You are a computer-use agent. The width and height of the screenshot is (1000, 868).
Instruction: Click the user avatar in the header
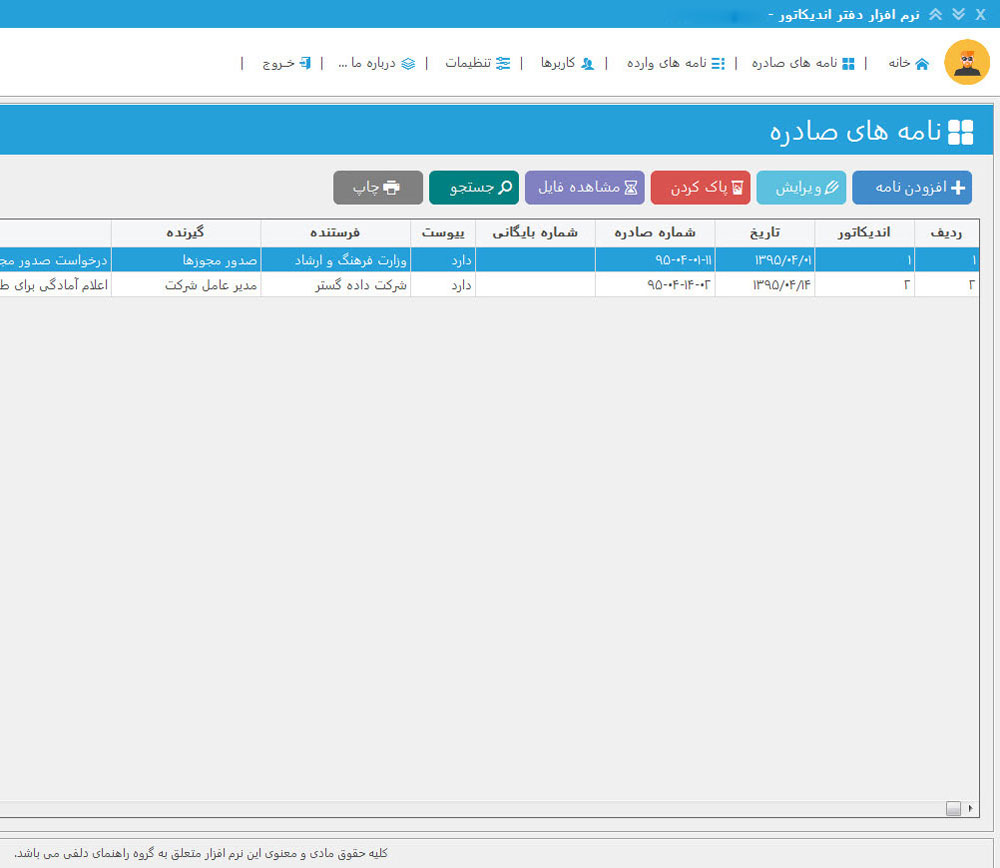click(x=966, y=62)
